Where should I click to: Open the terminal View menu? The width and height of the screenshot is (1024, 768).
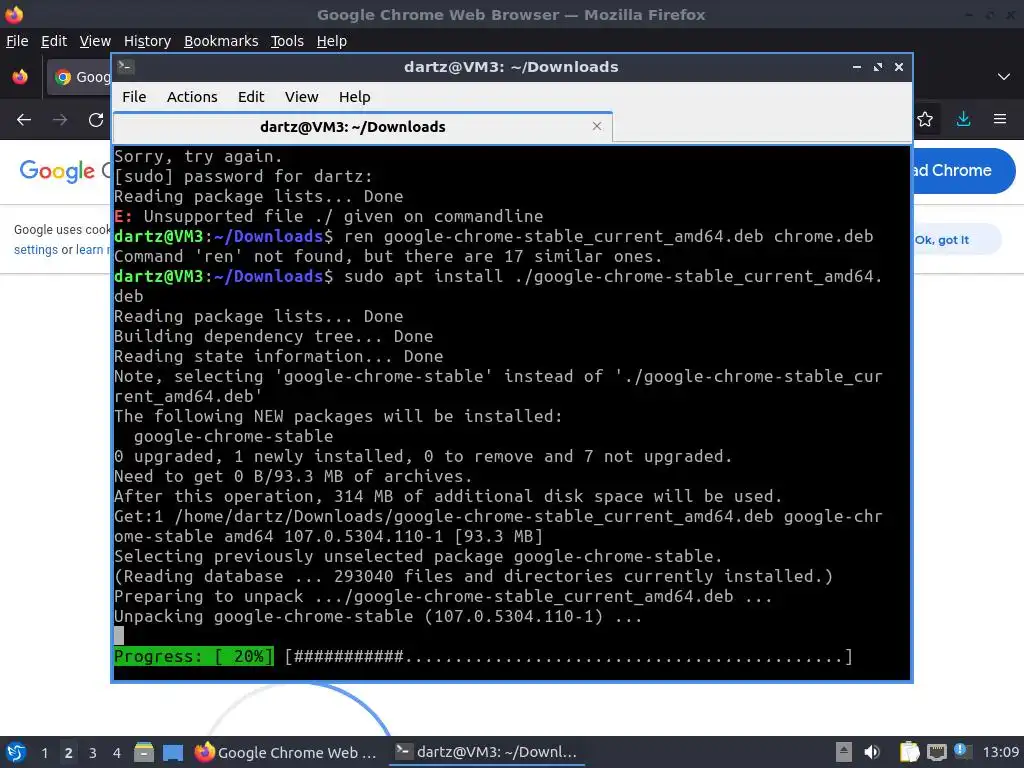coord(301,97)
